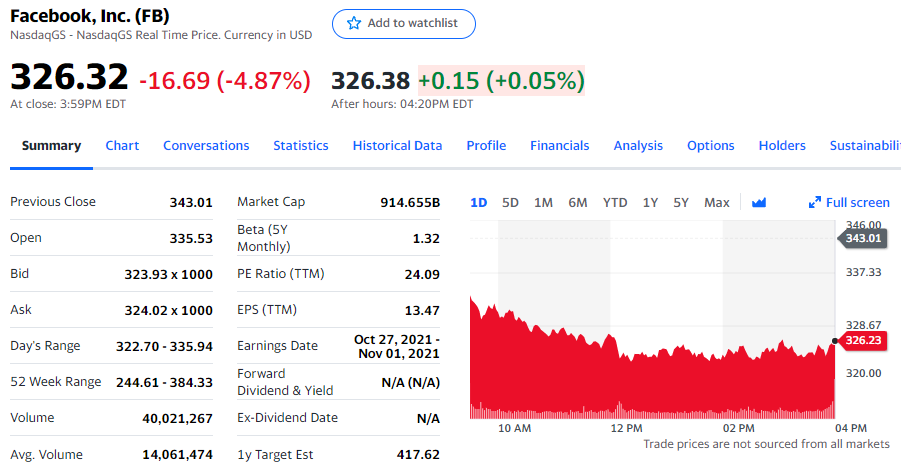The image size is (901, 468).
Task: Click the Full screen expand arrows icon
Action: [x=814, y=202]
